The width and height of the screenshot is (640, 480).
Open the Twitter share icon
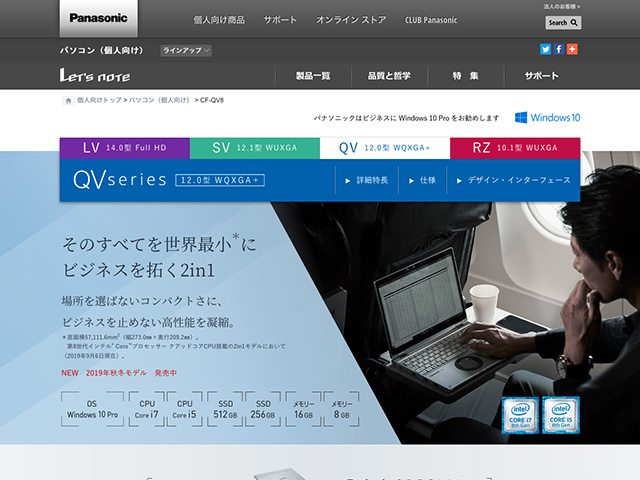(x=545, y=49)
